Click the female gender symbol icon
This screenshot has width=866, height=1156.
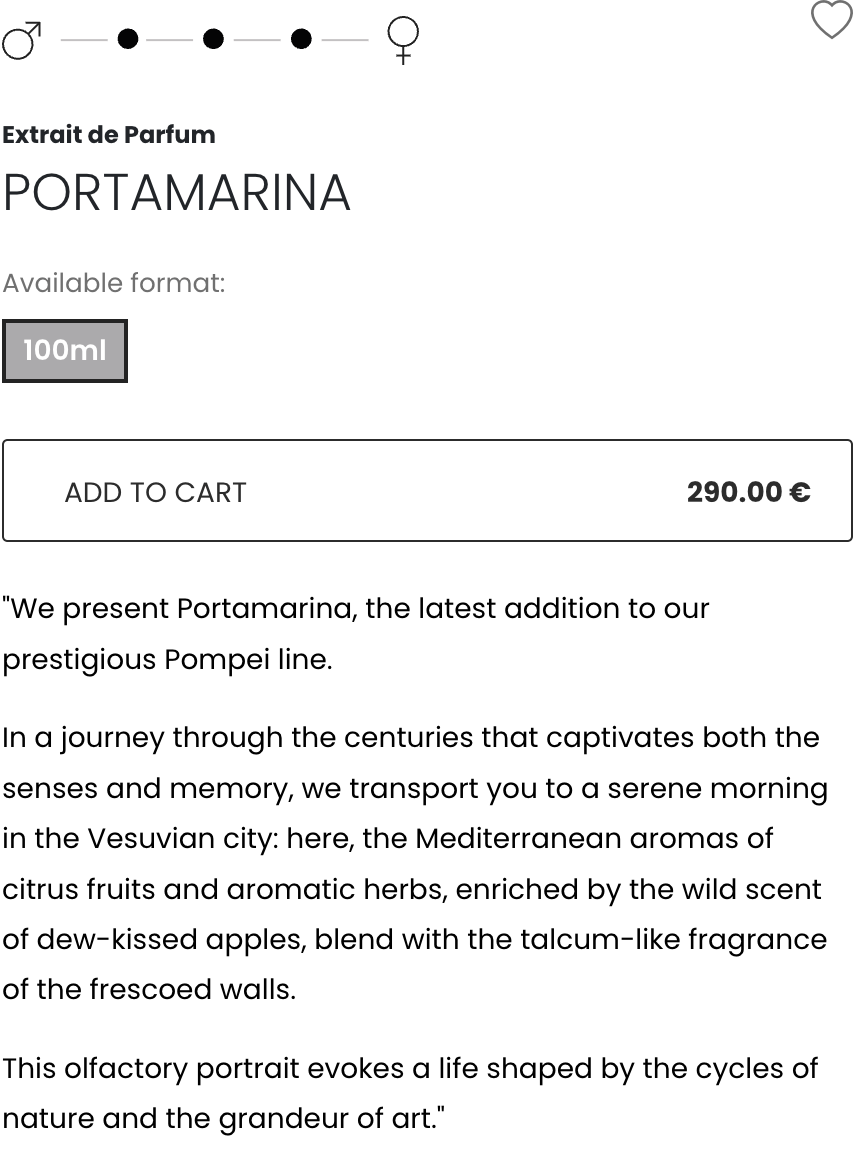point(402,40)
